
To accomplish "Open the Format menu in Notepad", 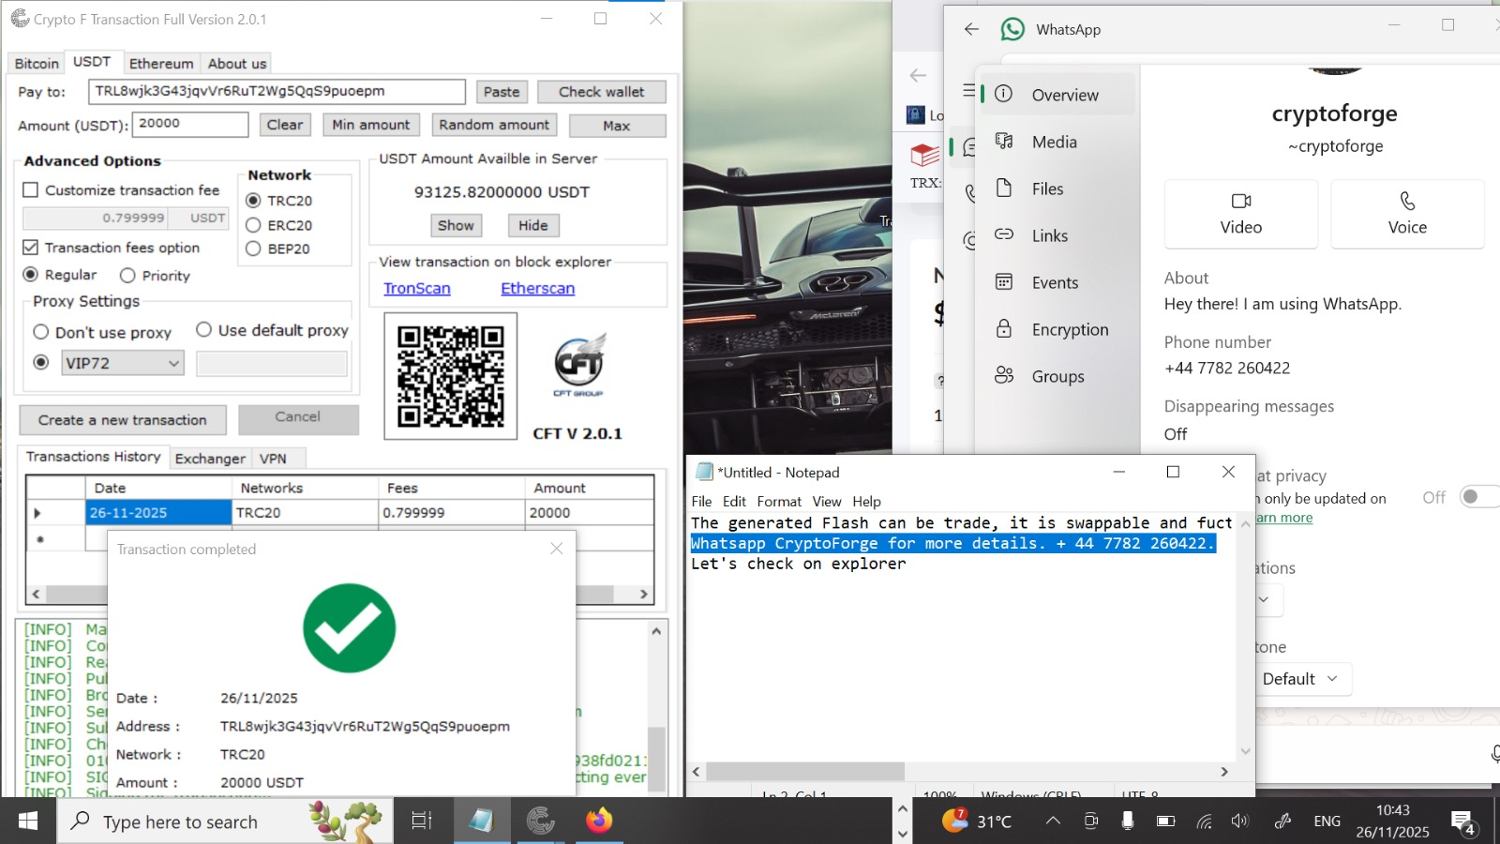I will (778, 501).
